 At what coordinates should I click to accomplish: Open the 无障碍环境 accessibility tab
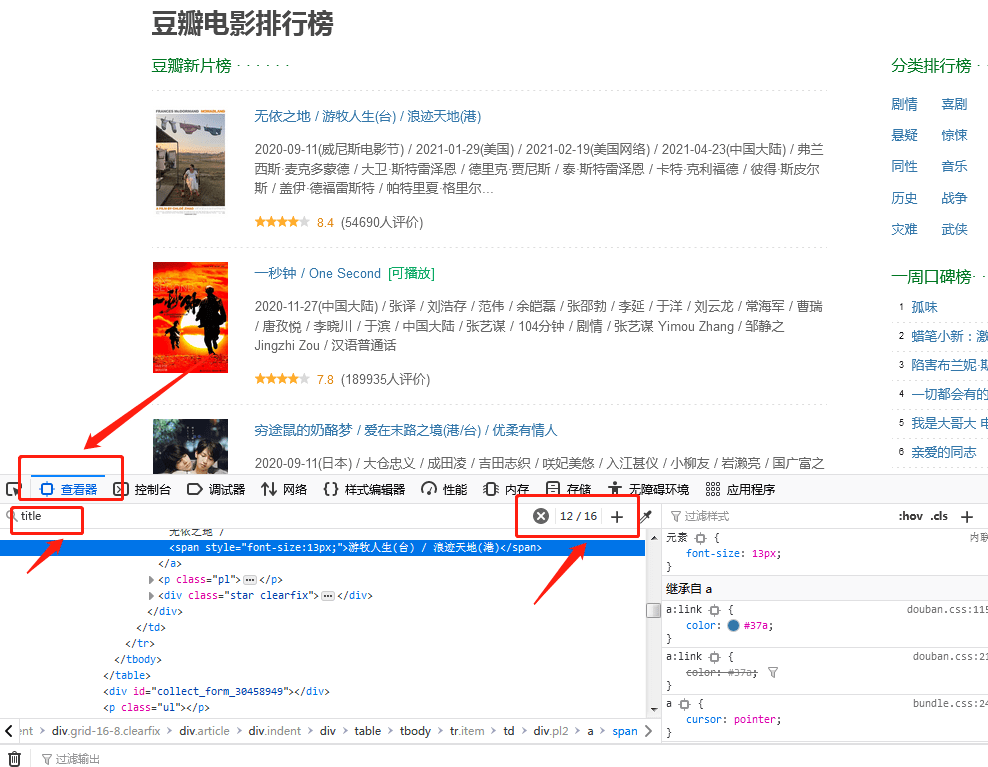click(x=648, y=489)
